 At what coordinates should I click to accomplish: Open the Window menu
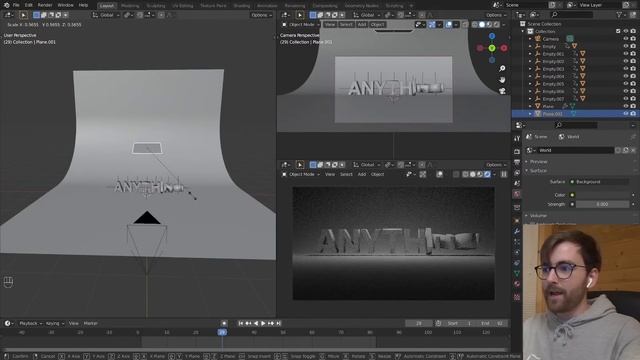[65, 5]
